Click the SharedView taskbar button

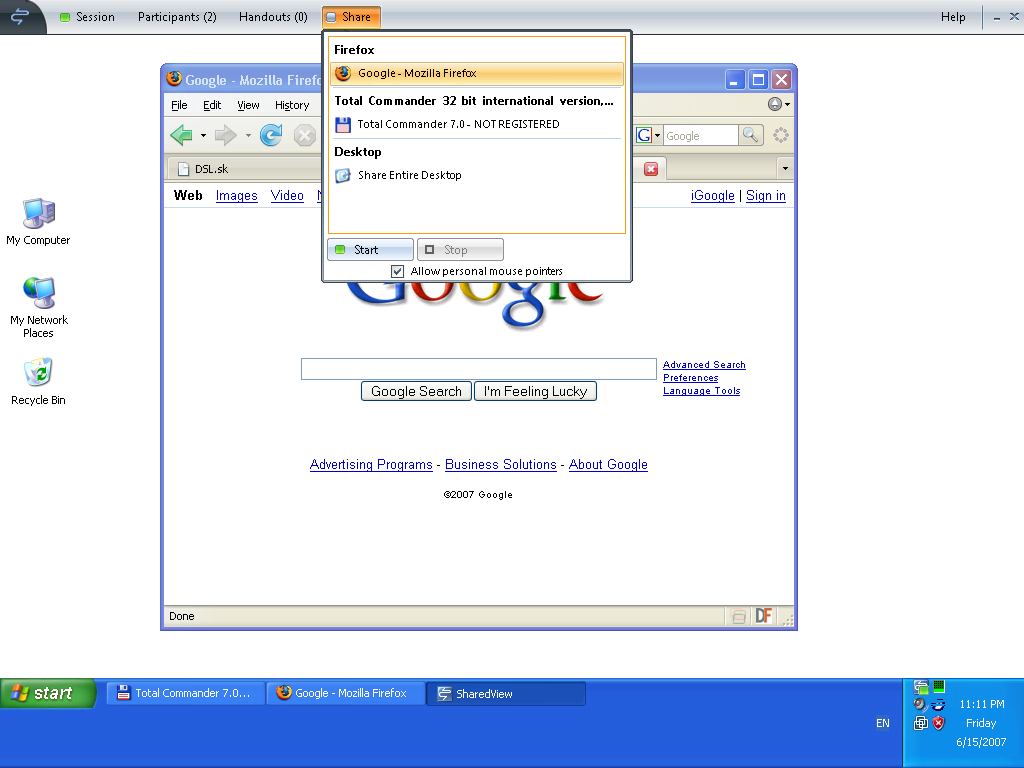[506, 694]
